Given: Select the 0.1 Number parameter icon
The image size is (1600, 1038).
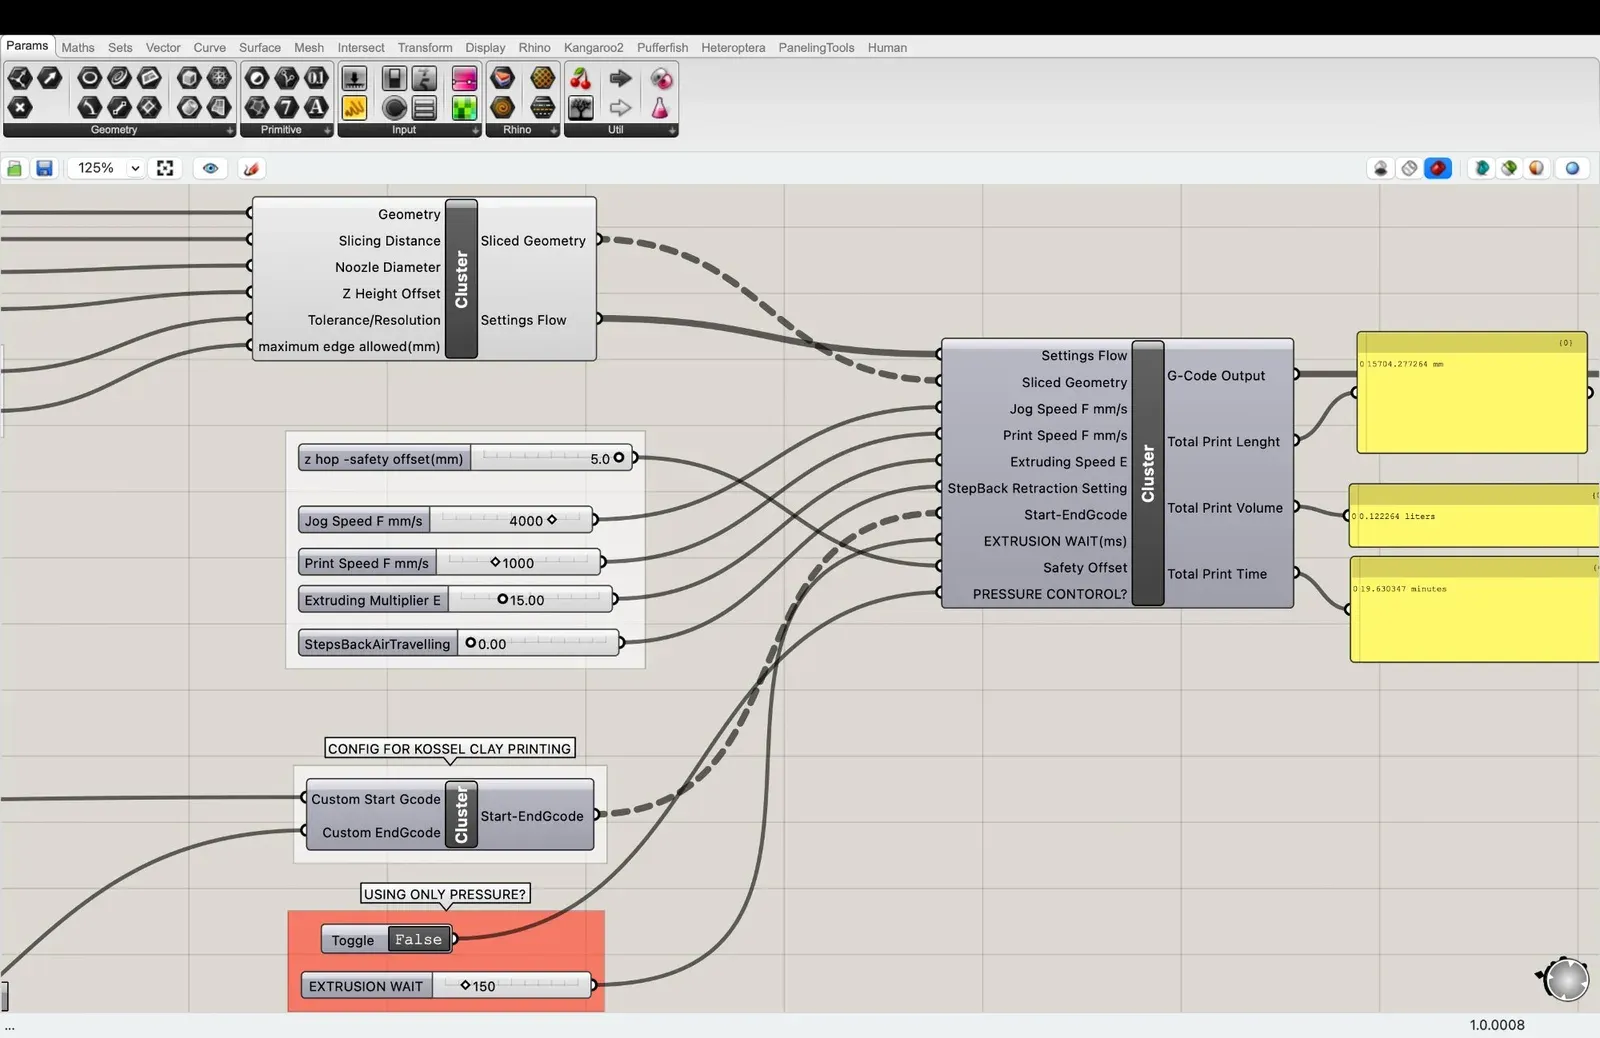Looking at the screenshot, I should (x=316, y=78).
